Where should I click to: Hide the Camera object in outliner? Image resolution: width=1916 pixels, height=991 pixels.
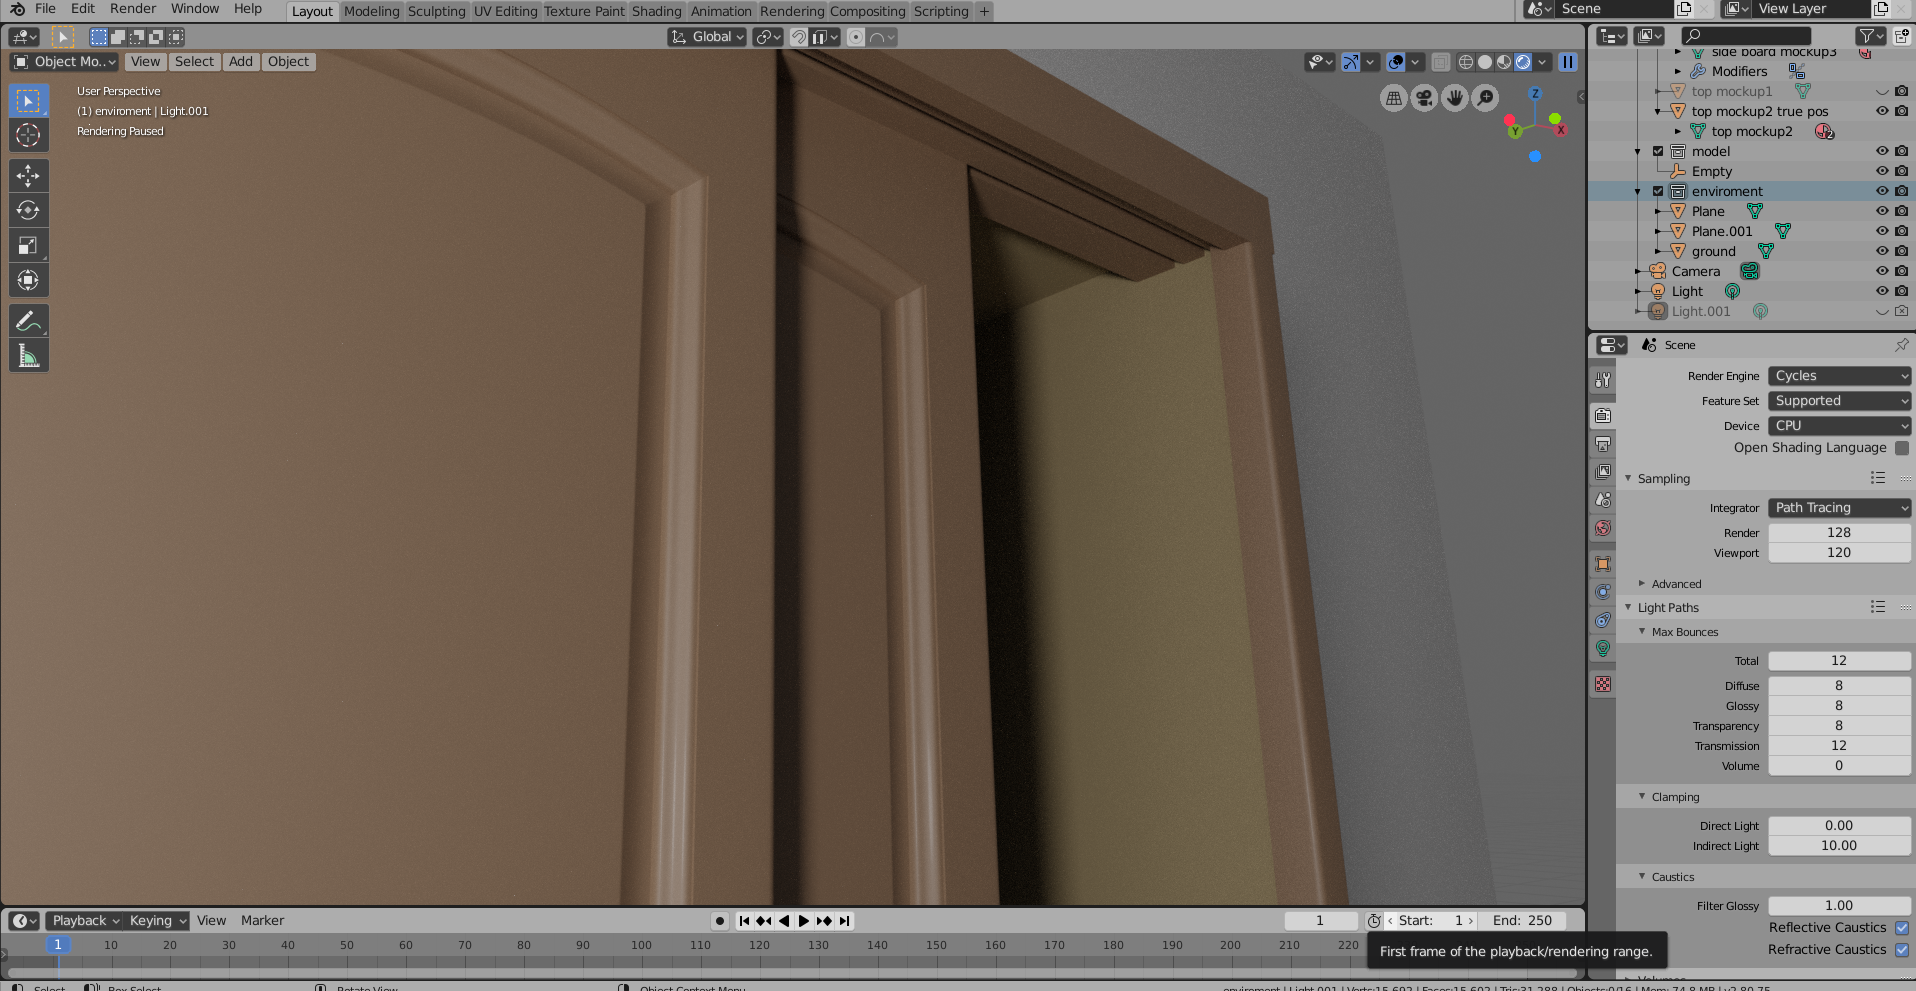click(1881, 271)
